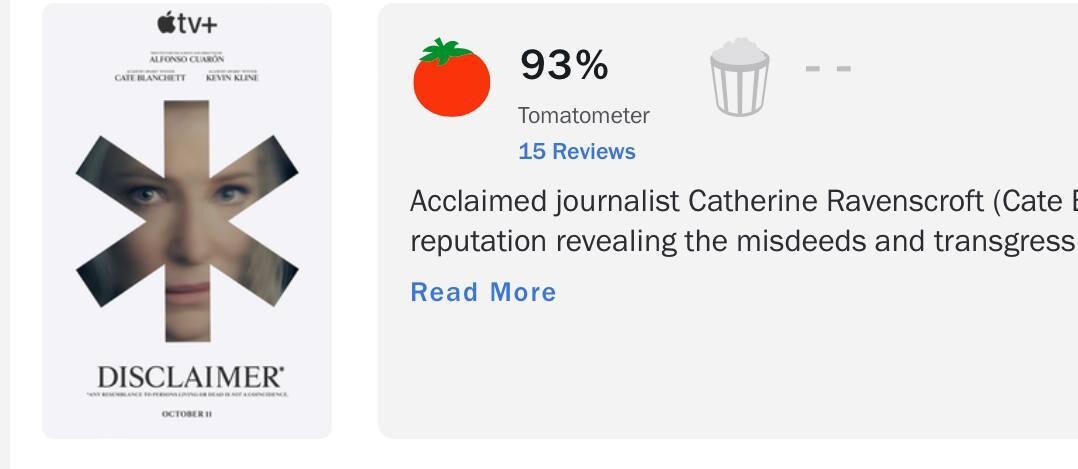The image size is (1078, 469).
Task: Click the empty audience score dashes
Action: pyautogui.click(x=828, y=68)
